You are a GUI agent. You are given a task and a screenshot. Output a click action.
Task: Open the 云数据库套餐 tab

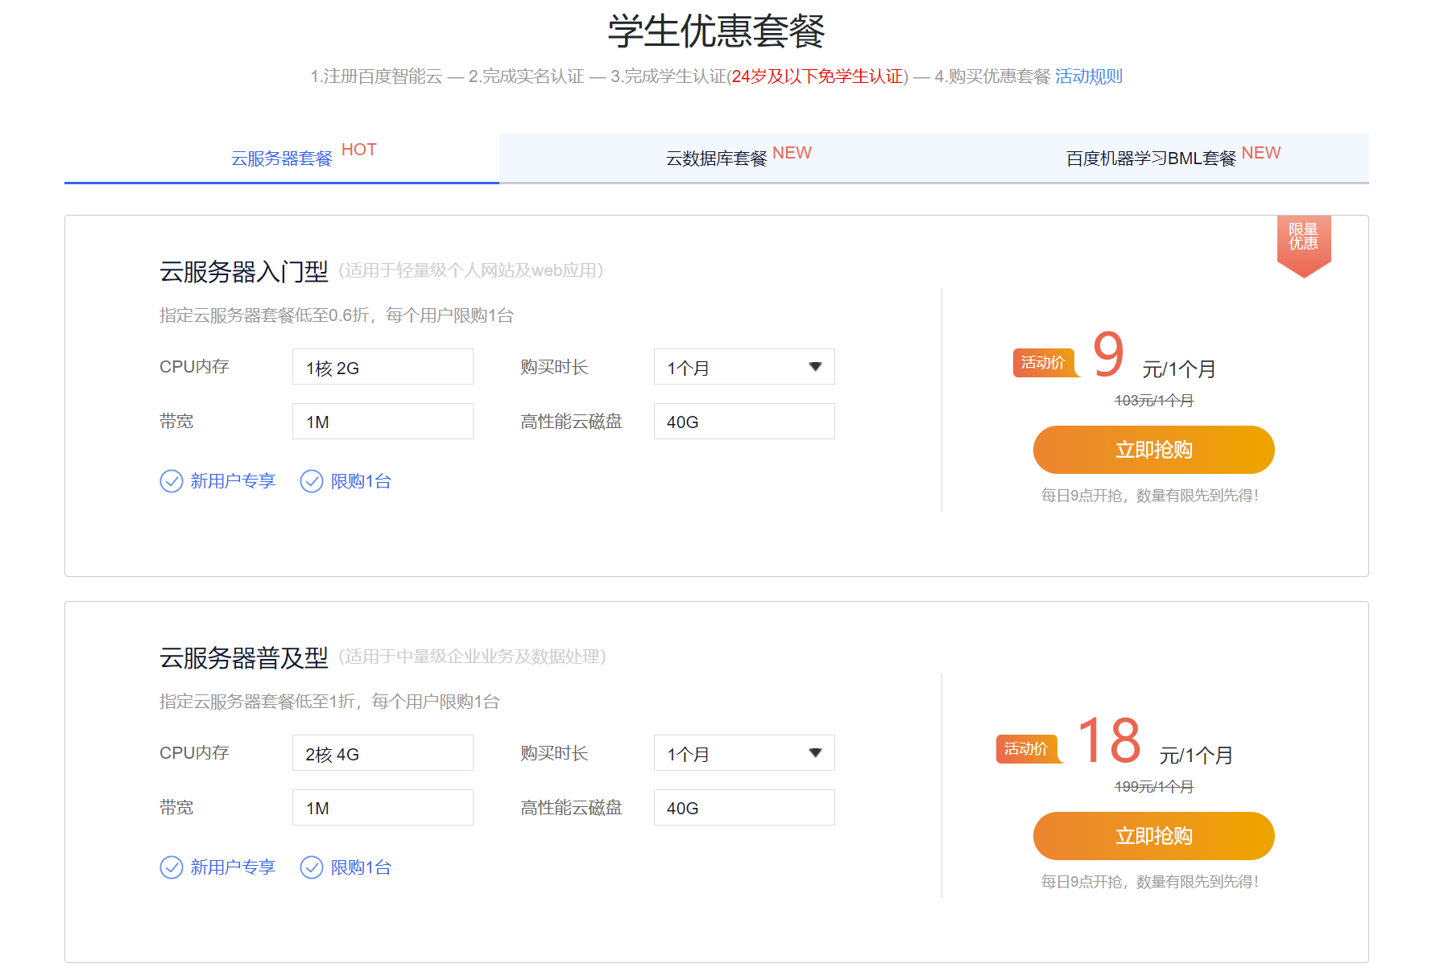[716, 159]
